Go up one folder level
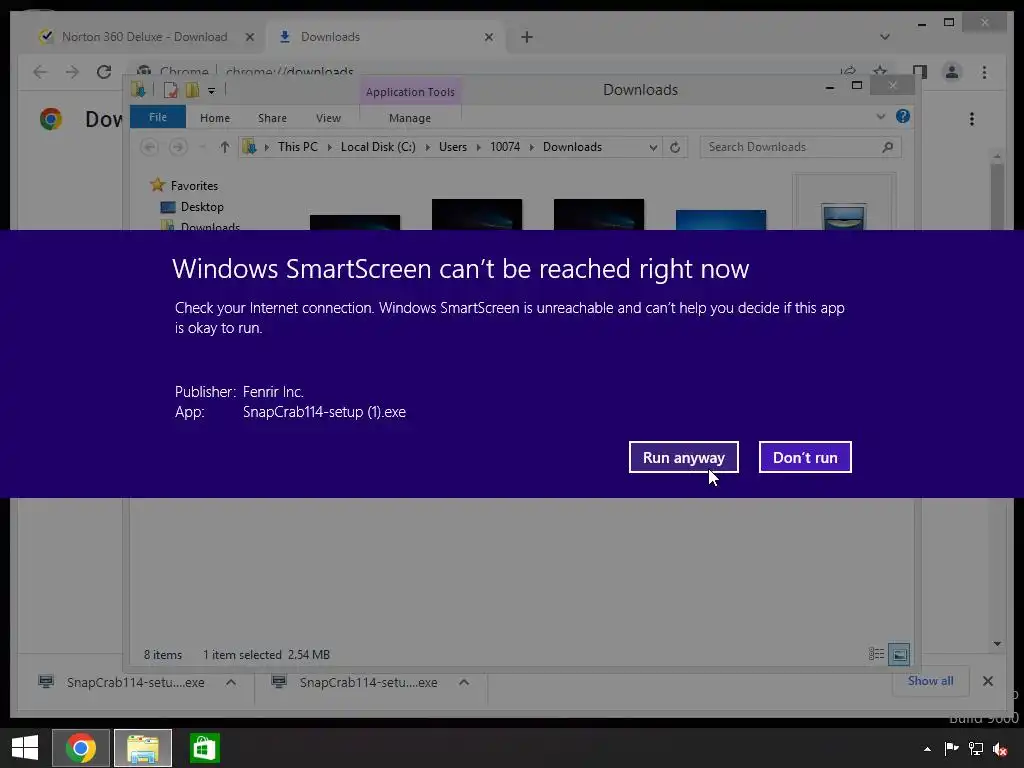Screen dimensions: 1024x768 225,147
